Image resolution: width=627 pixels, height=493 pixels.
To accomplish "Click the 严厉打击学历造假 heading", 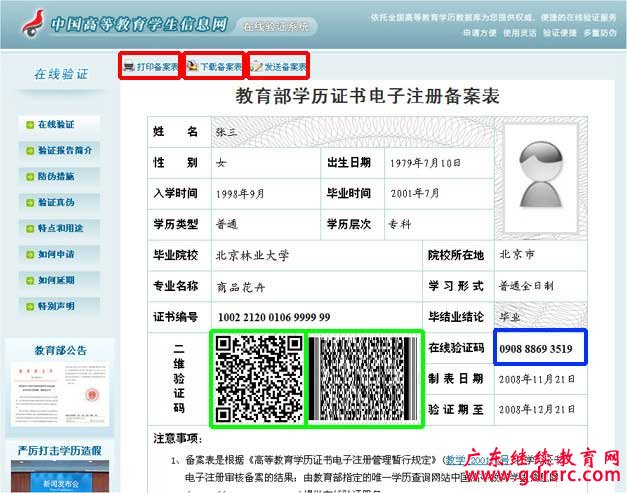I will coord(60,451).
